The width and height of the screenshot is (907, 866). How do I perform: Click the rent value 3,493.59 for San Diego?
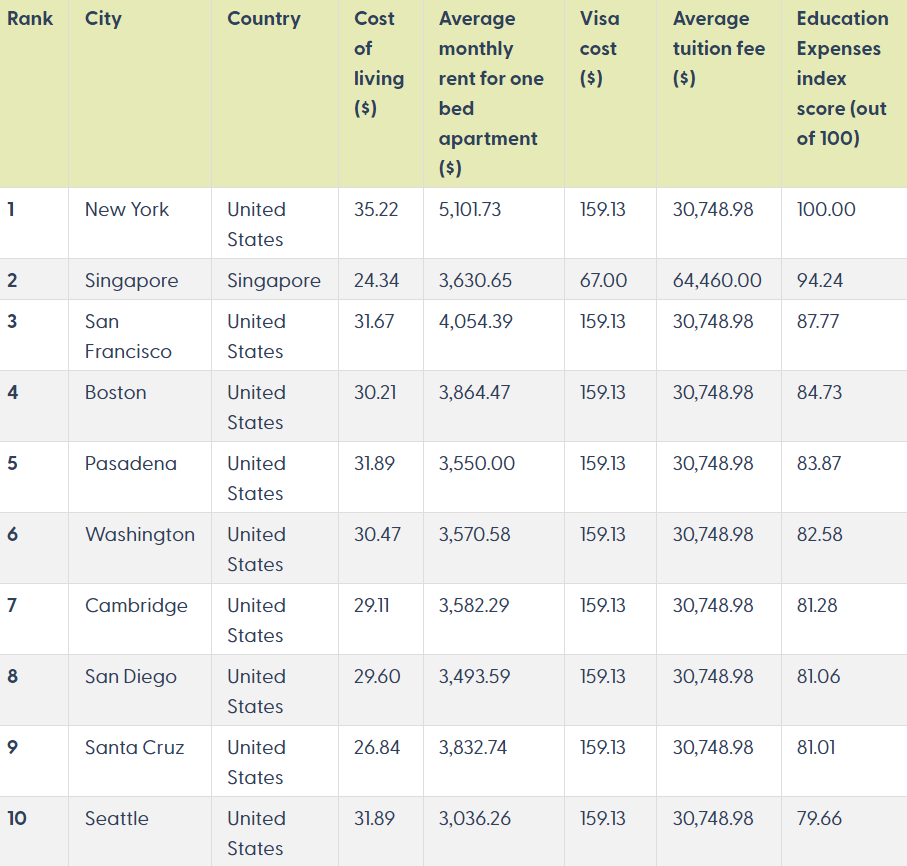[x=474, y=677]
